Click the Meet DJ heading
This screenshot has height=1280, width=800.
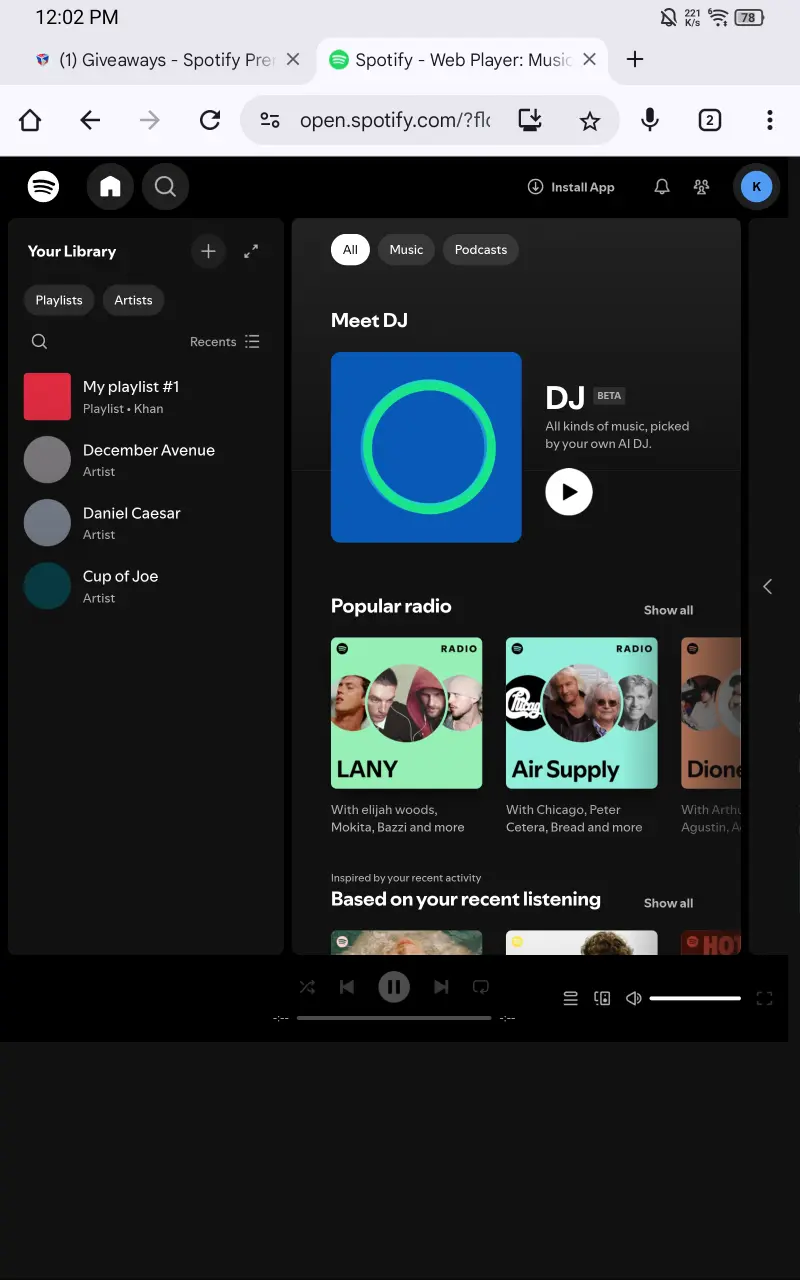click(369, 320)
